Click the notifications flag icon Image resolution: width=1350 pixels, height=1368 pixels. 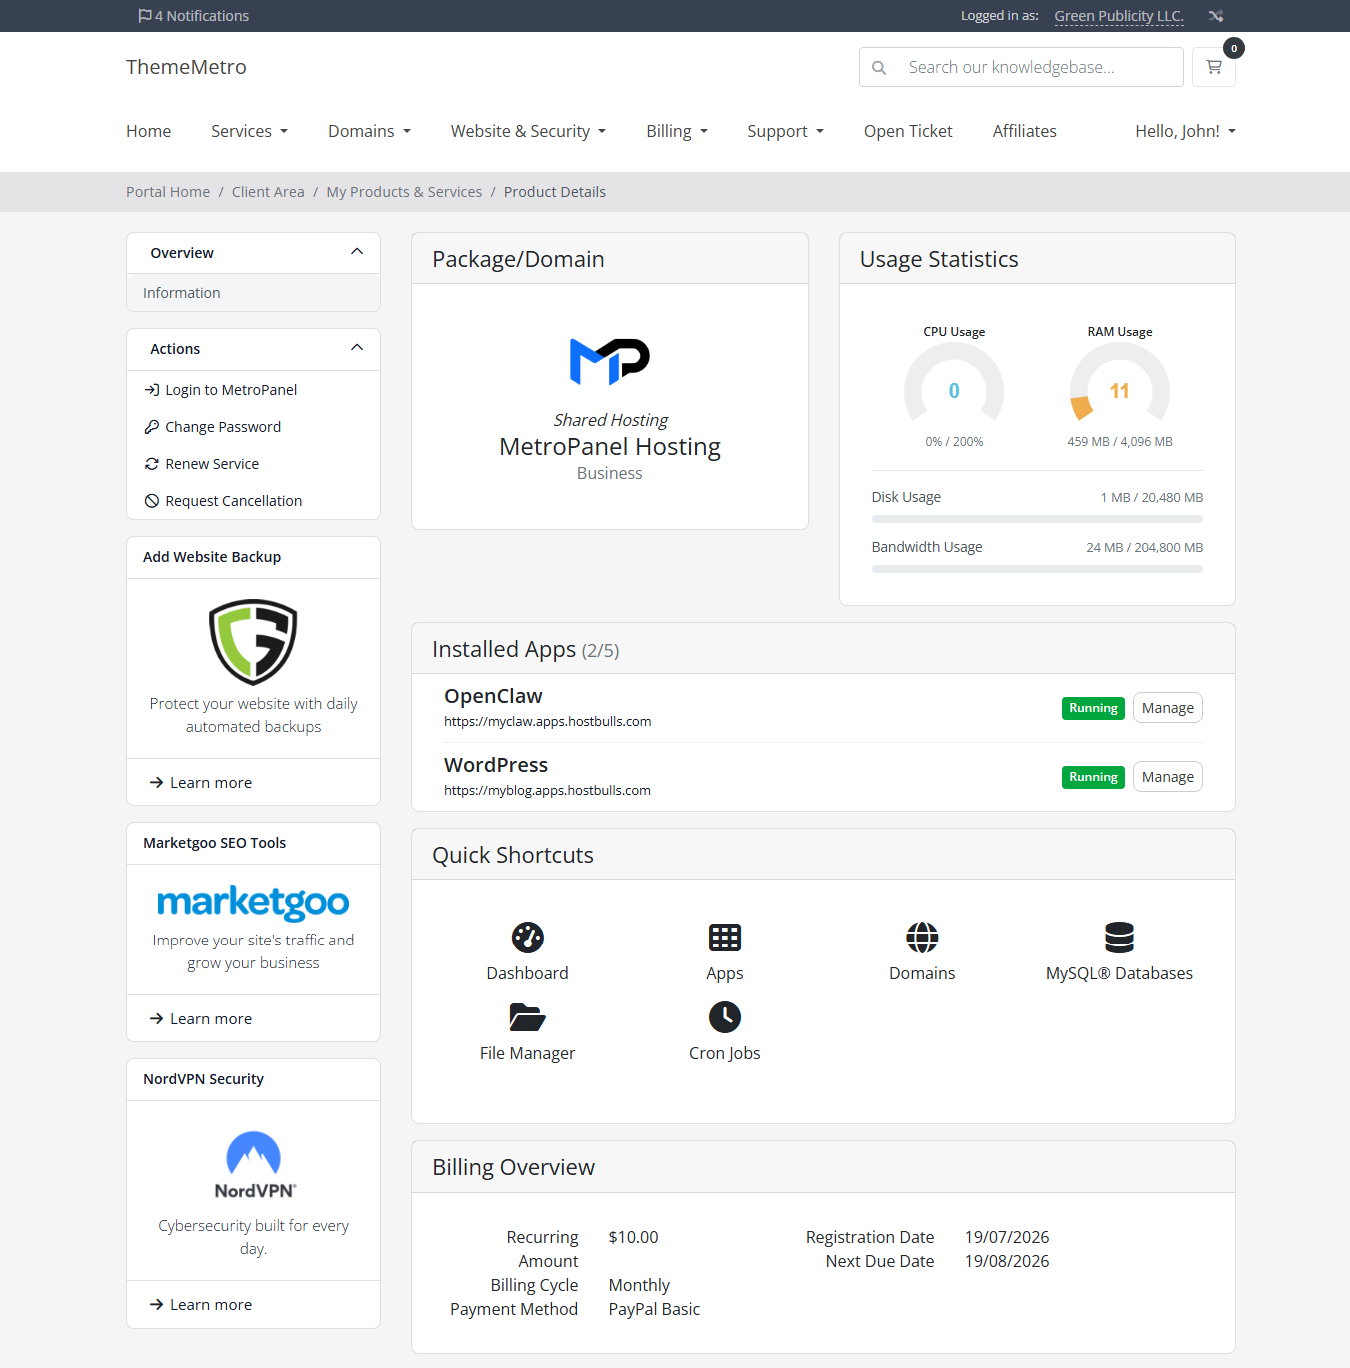pos(145,16)
